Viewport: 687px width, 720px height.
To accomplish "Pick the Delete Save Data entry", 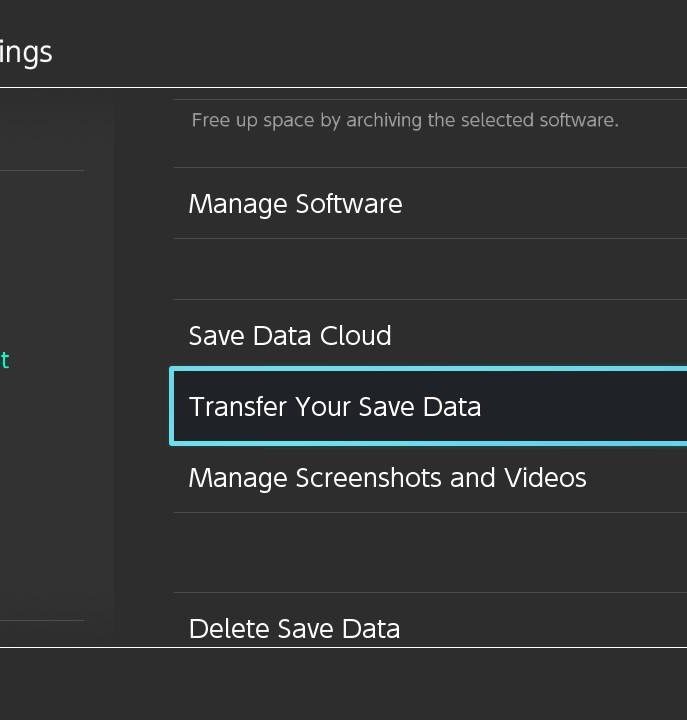I will click(x=430, y=628).
